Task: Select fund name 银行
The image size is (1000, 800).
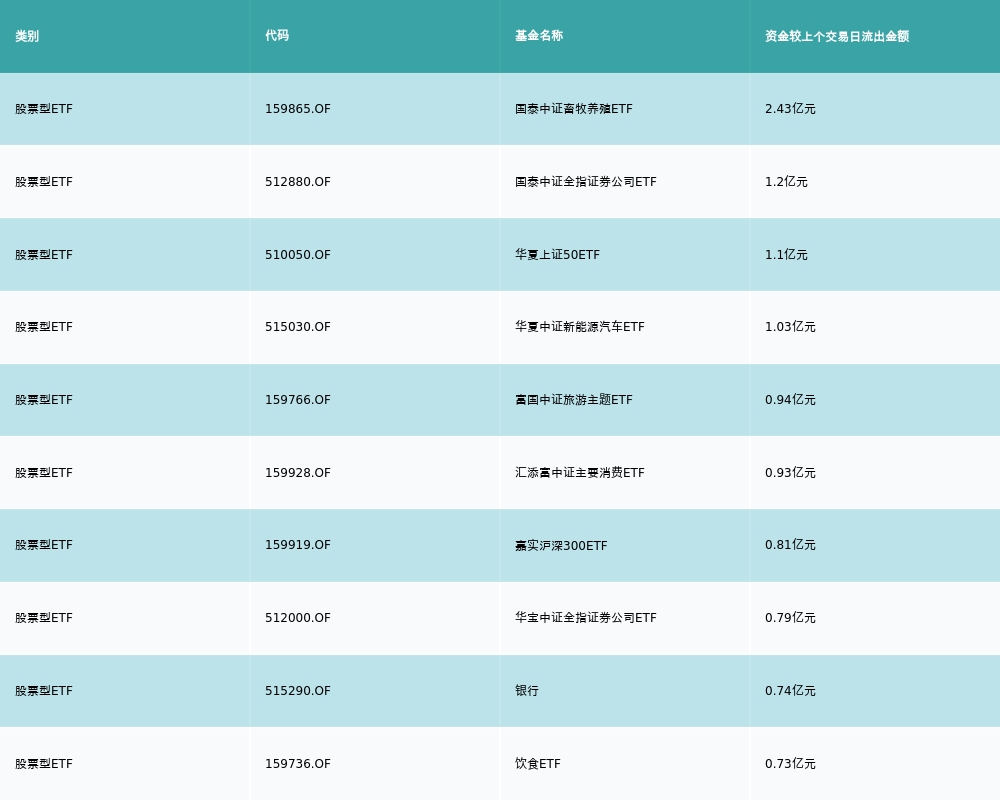Action: 527,691
